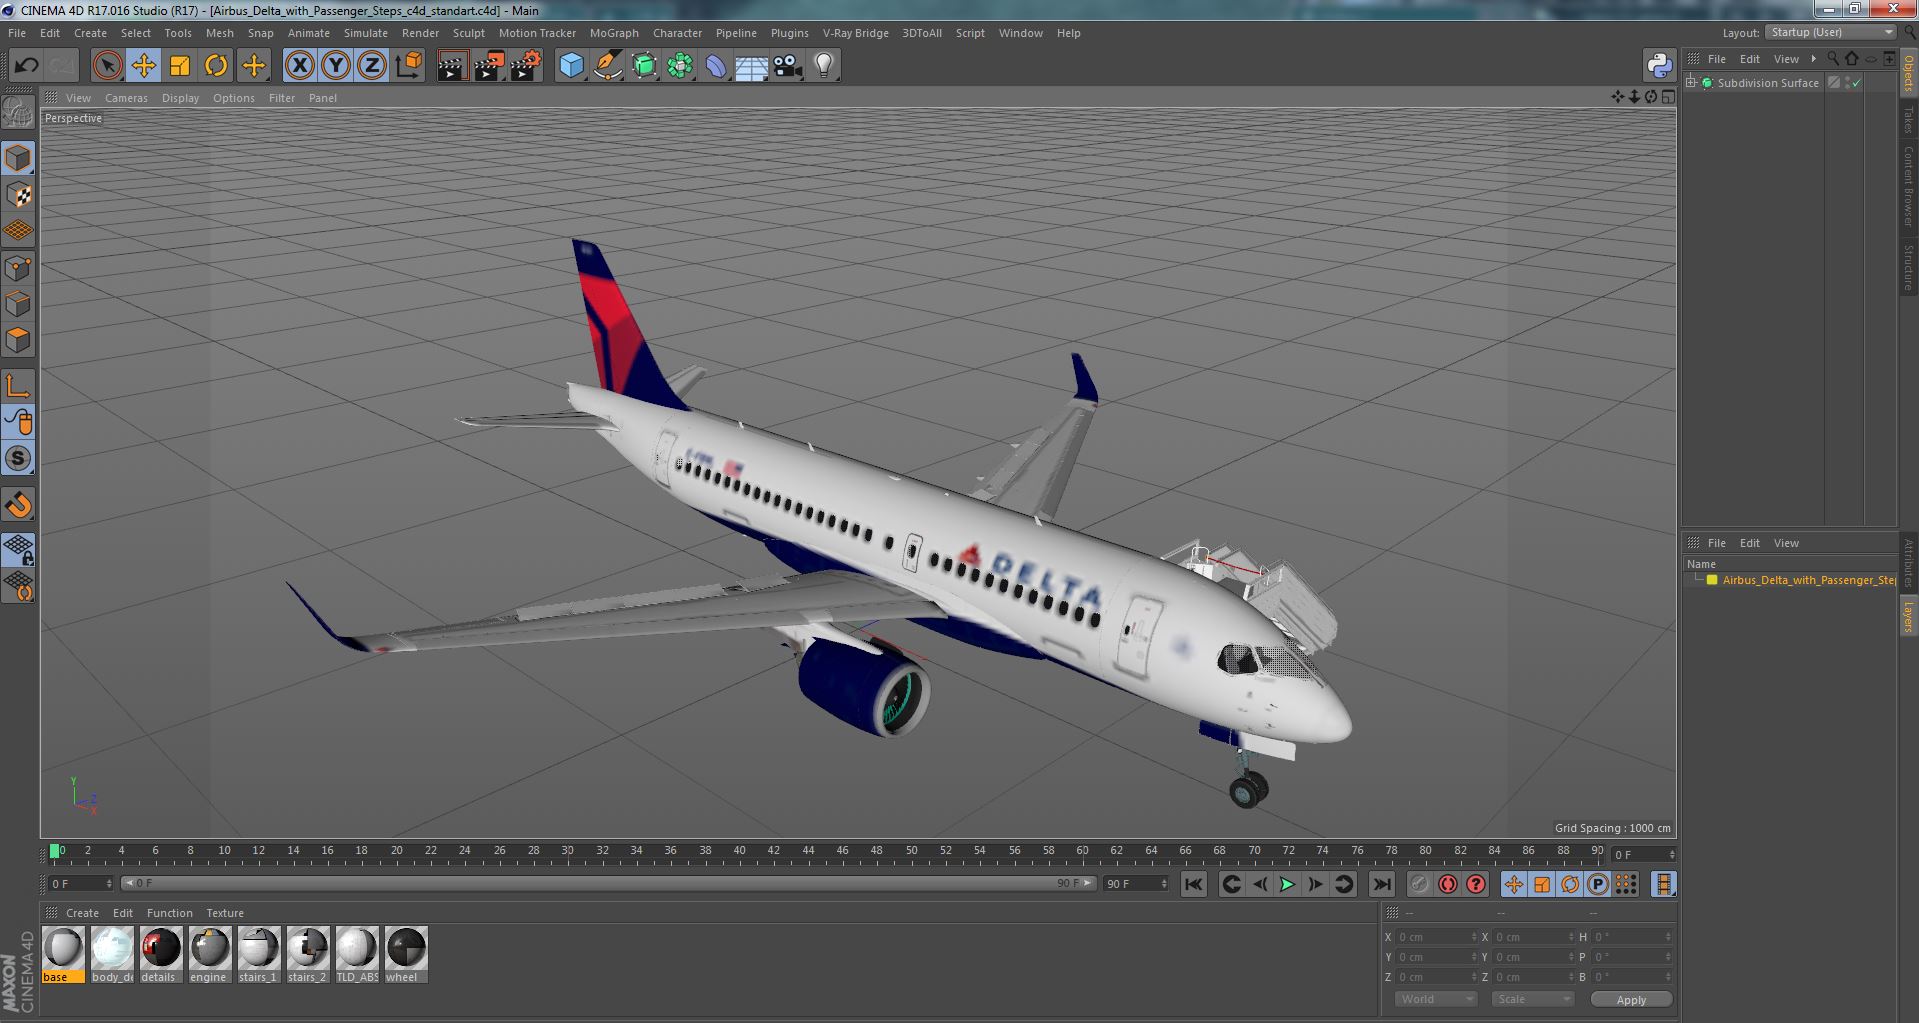
Task: Add a Camera object
Action: [788, 66]
